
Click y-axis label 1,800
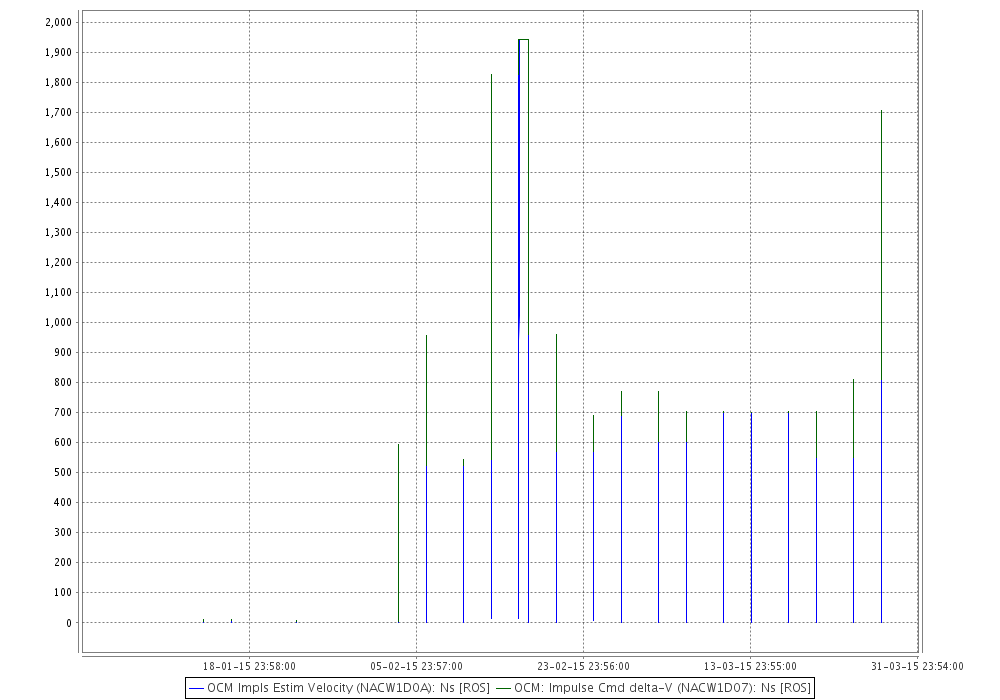click(x=58, y=82)
